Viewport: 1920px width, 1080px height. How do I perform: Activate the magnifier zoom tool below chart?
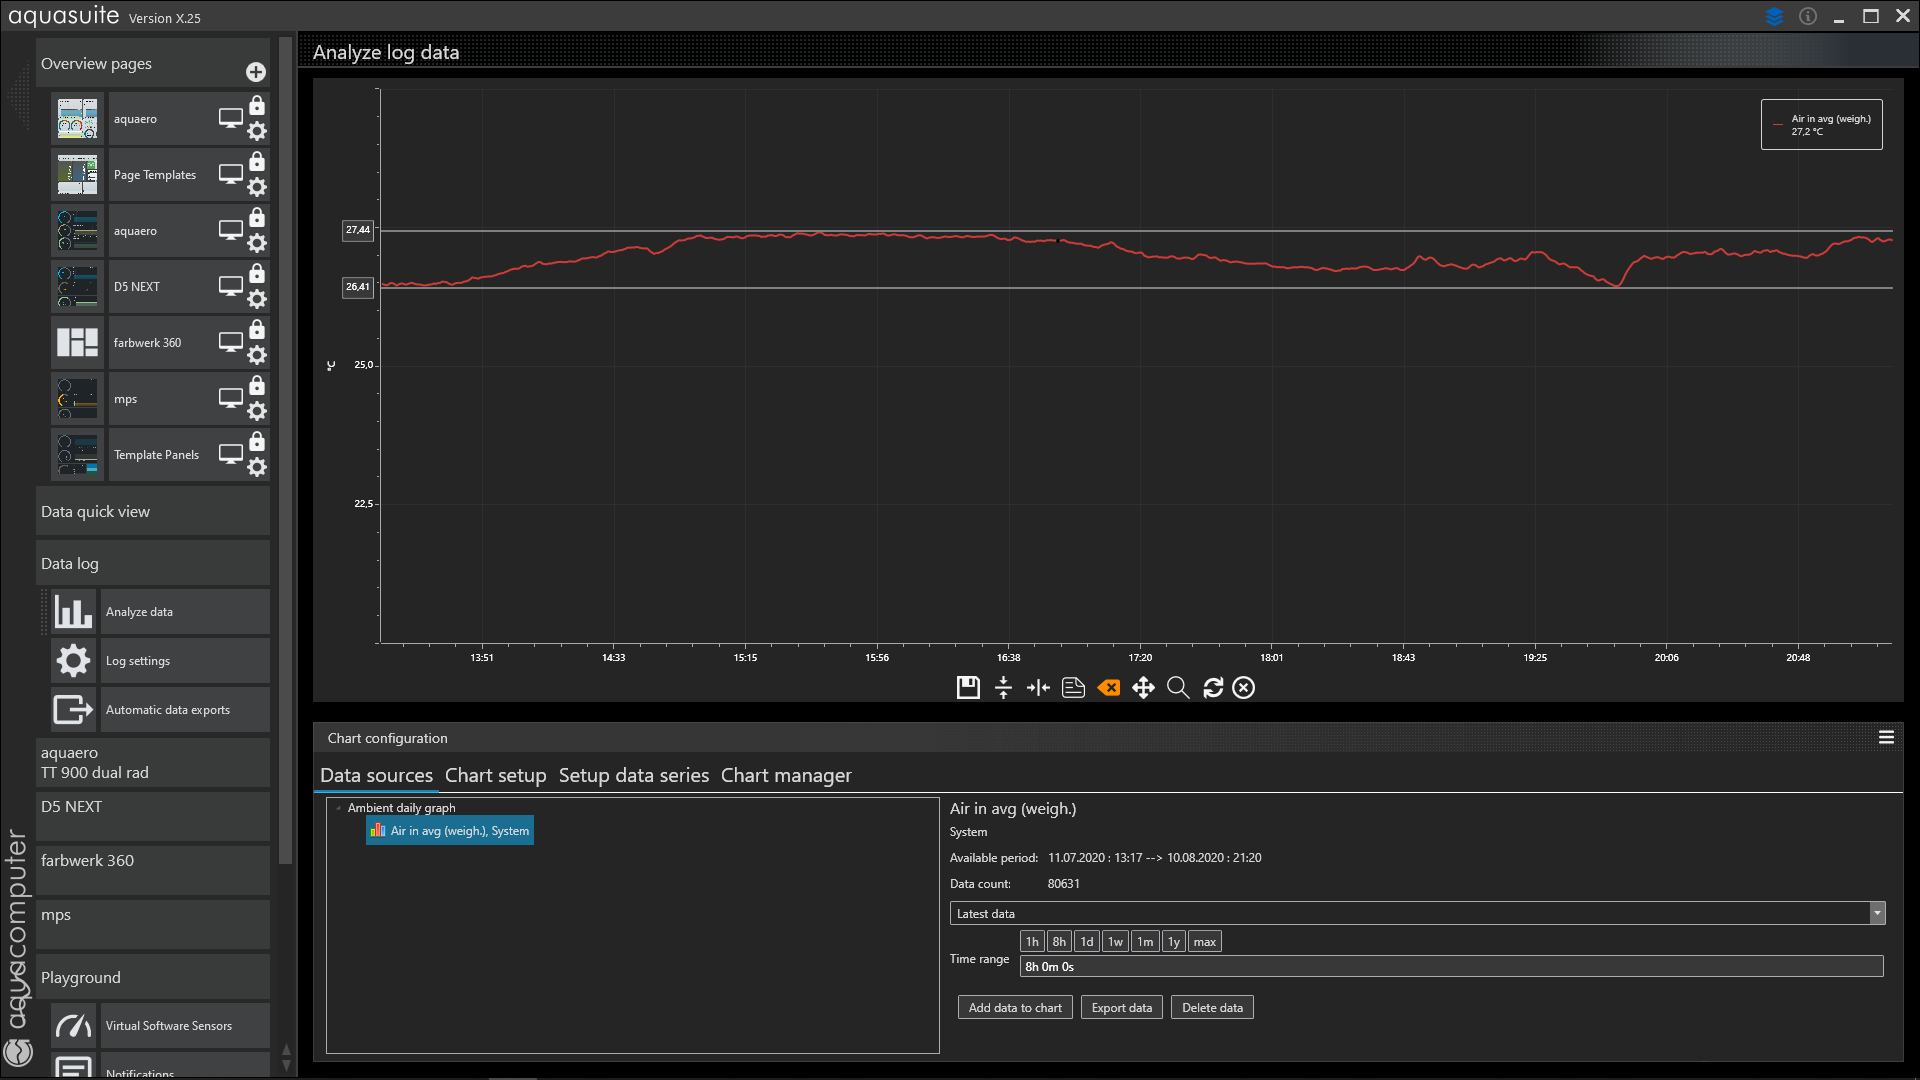(x=1178, y=688)
